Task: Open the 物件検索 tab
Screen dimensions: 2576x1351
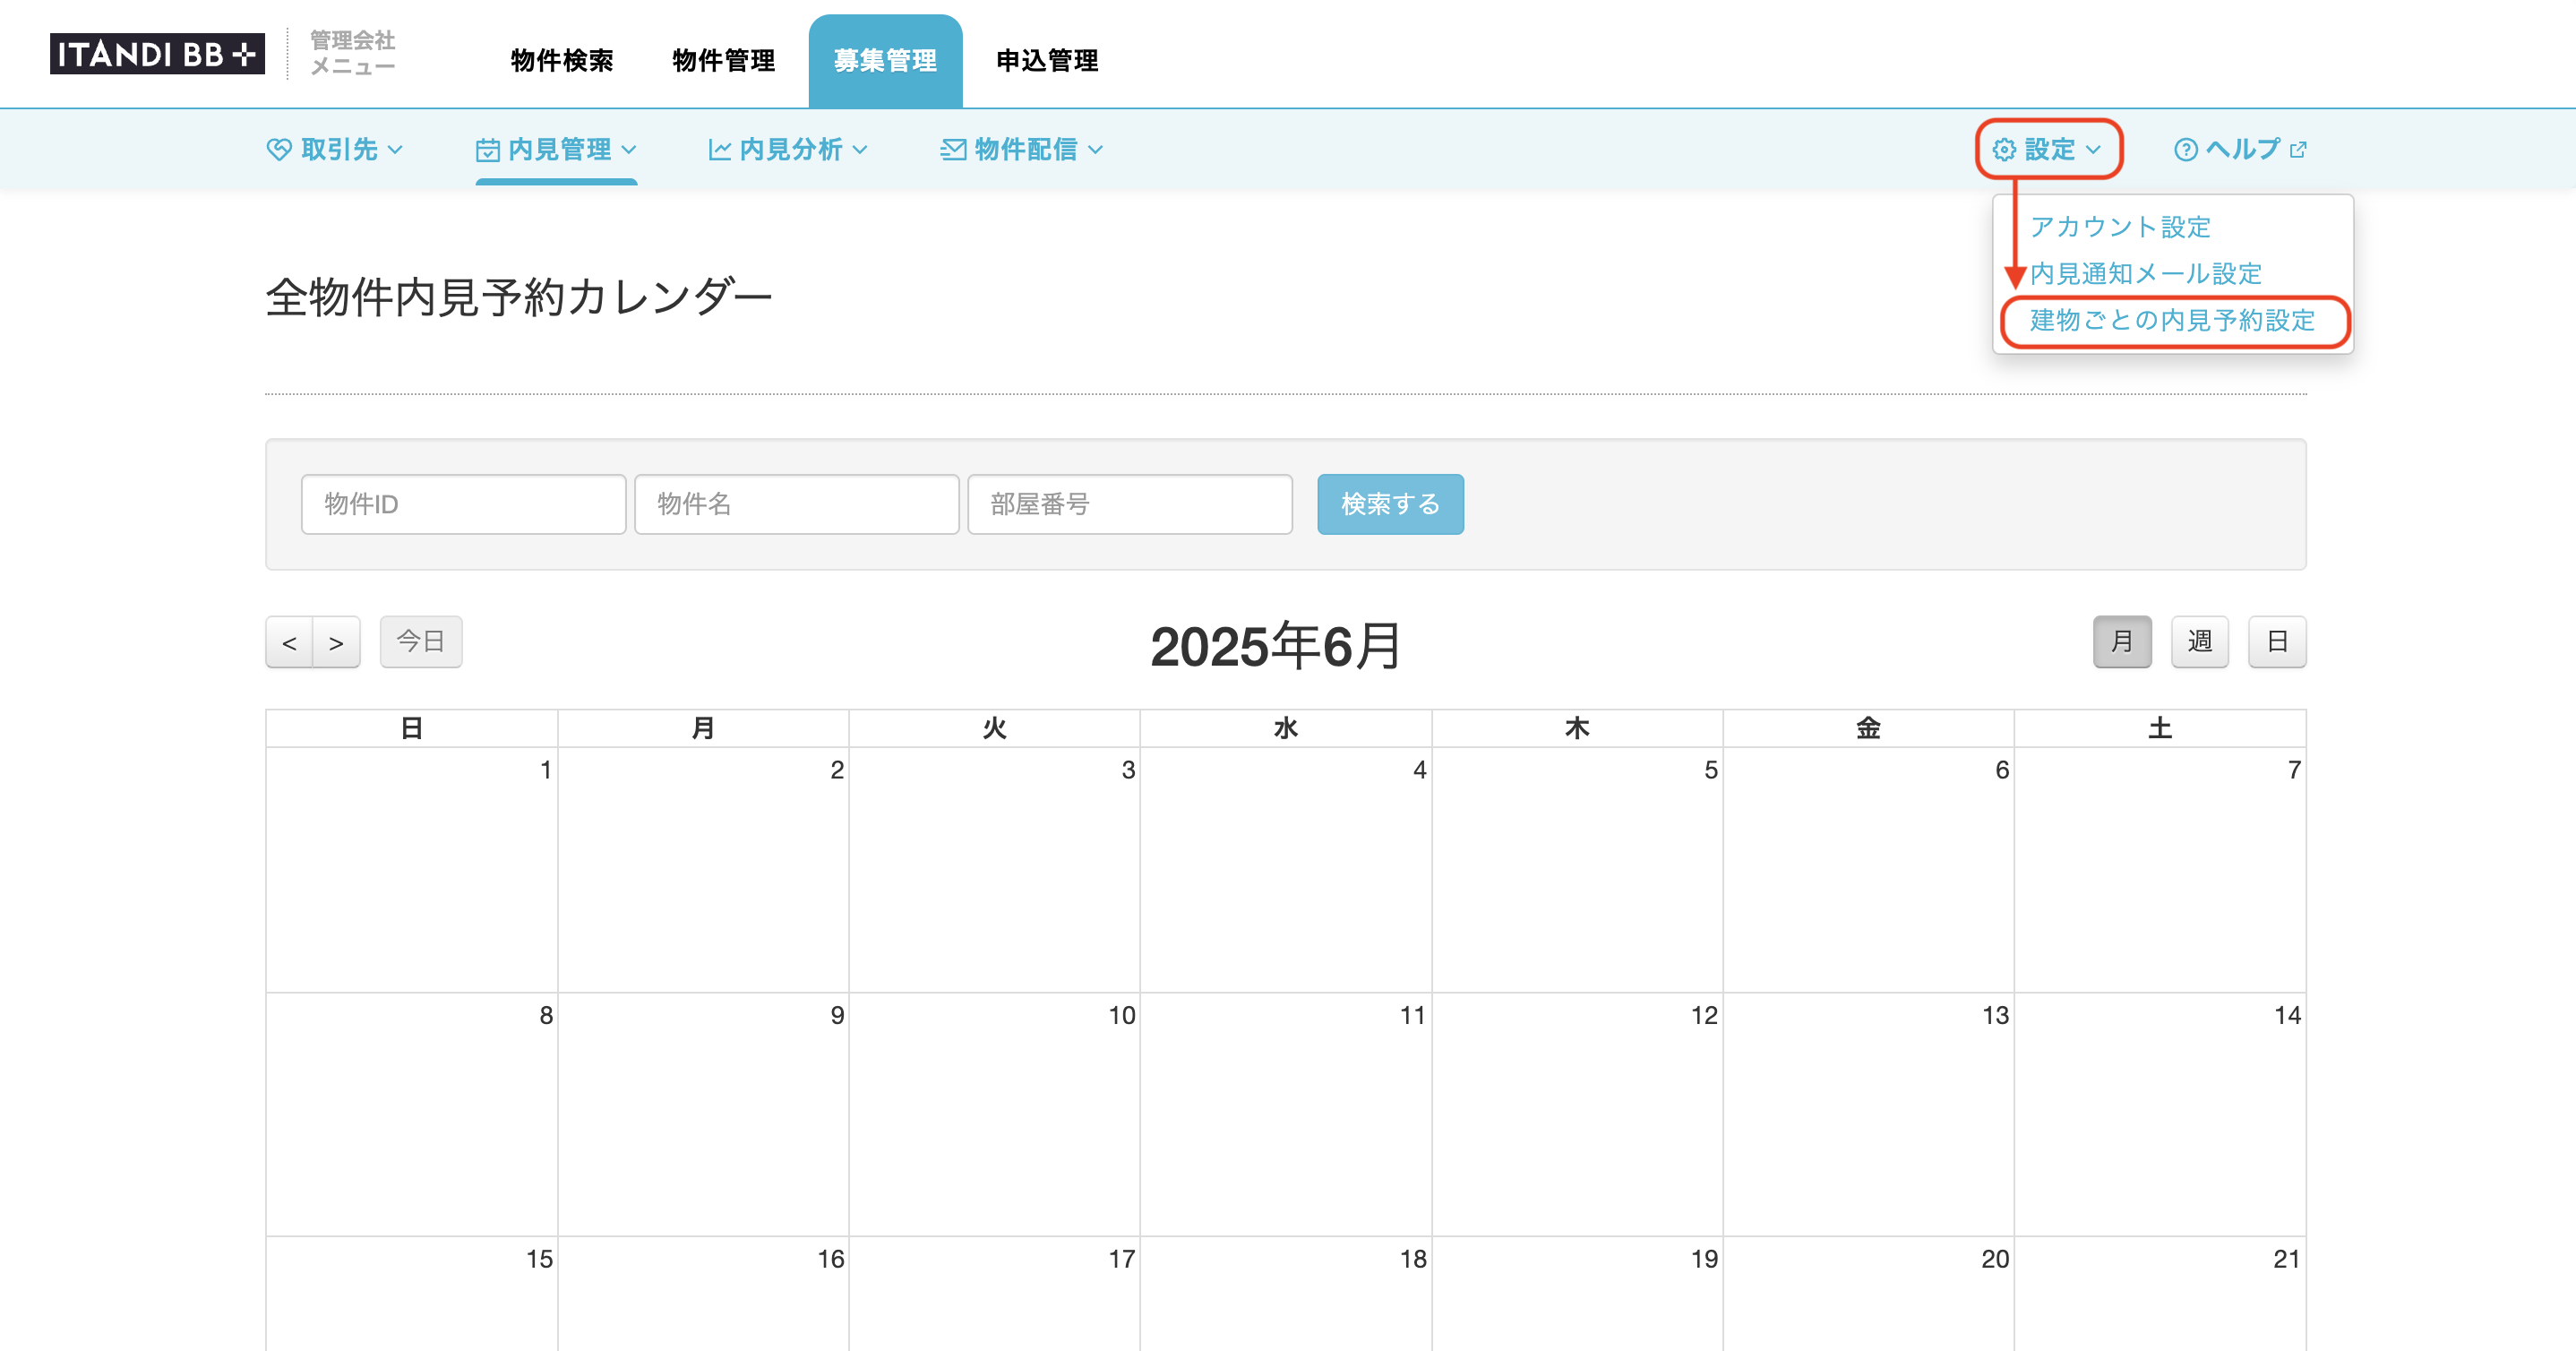Action: tap(562, 61)
